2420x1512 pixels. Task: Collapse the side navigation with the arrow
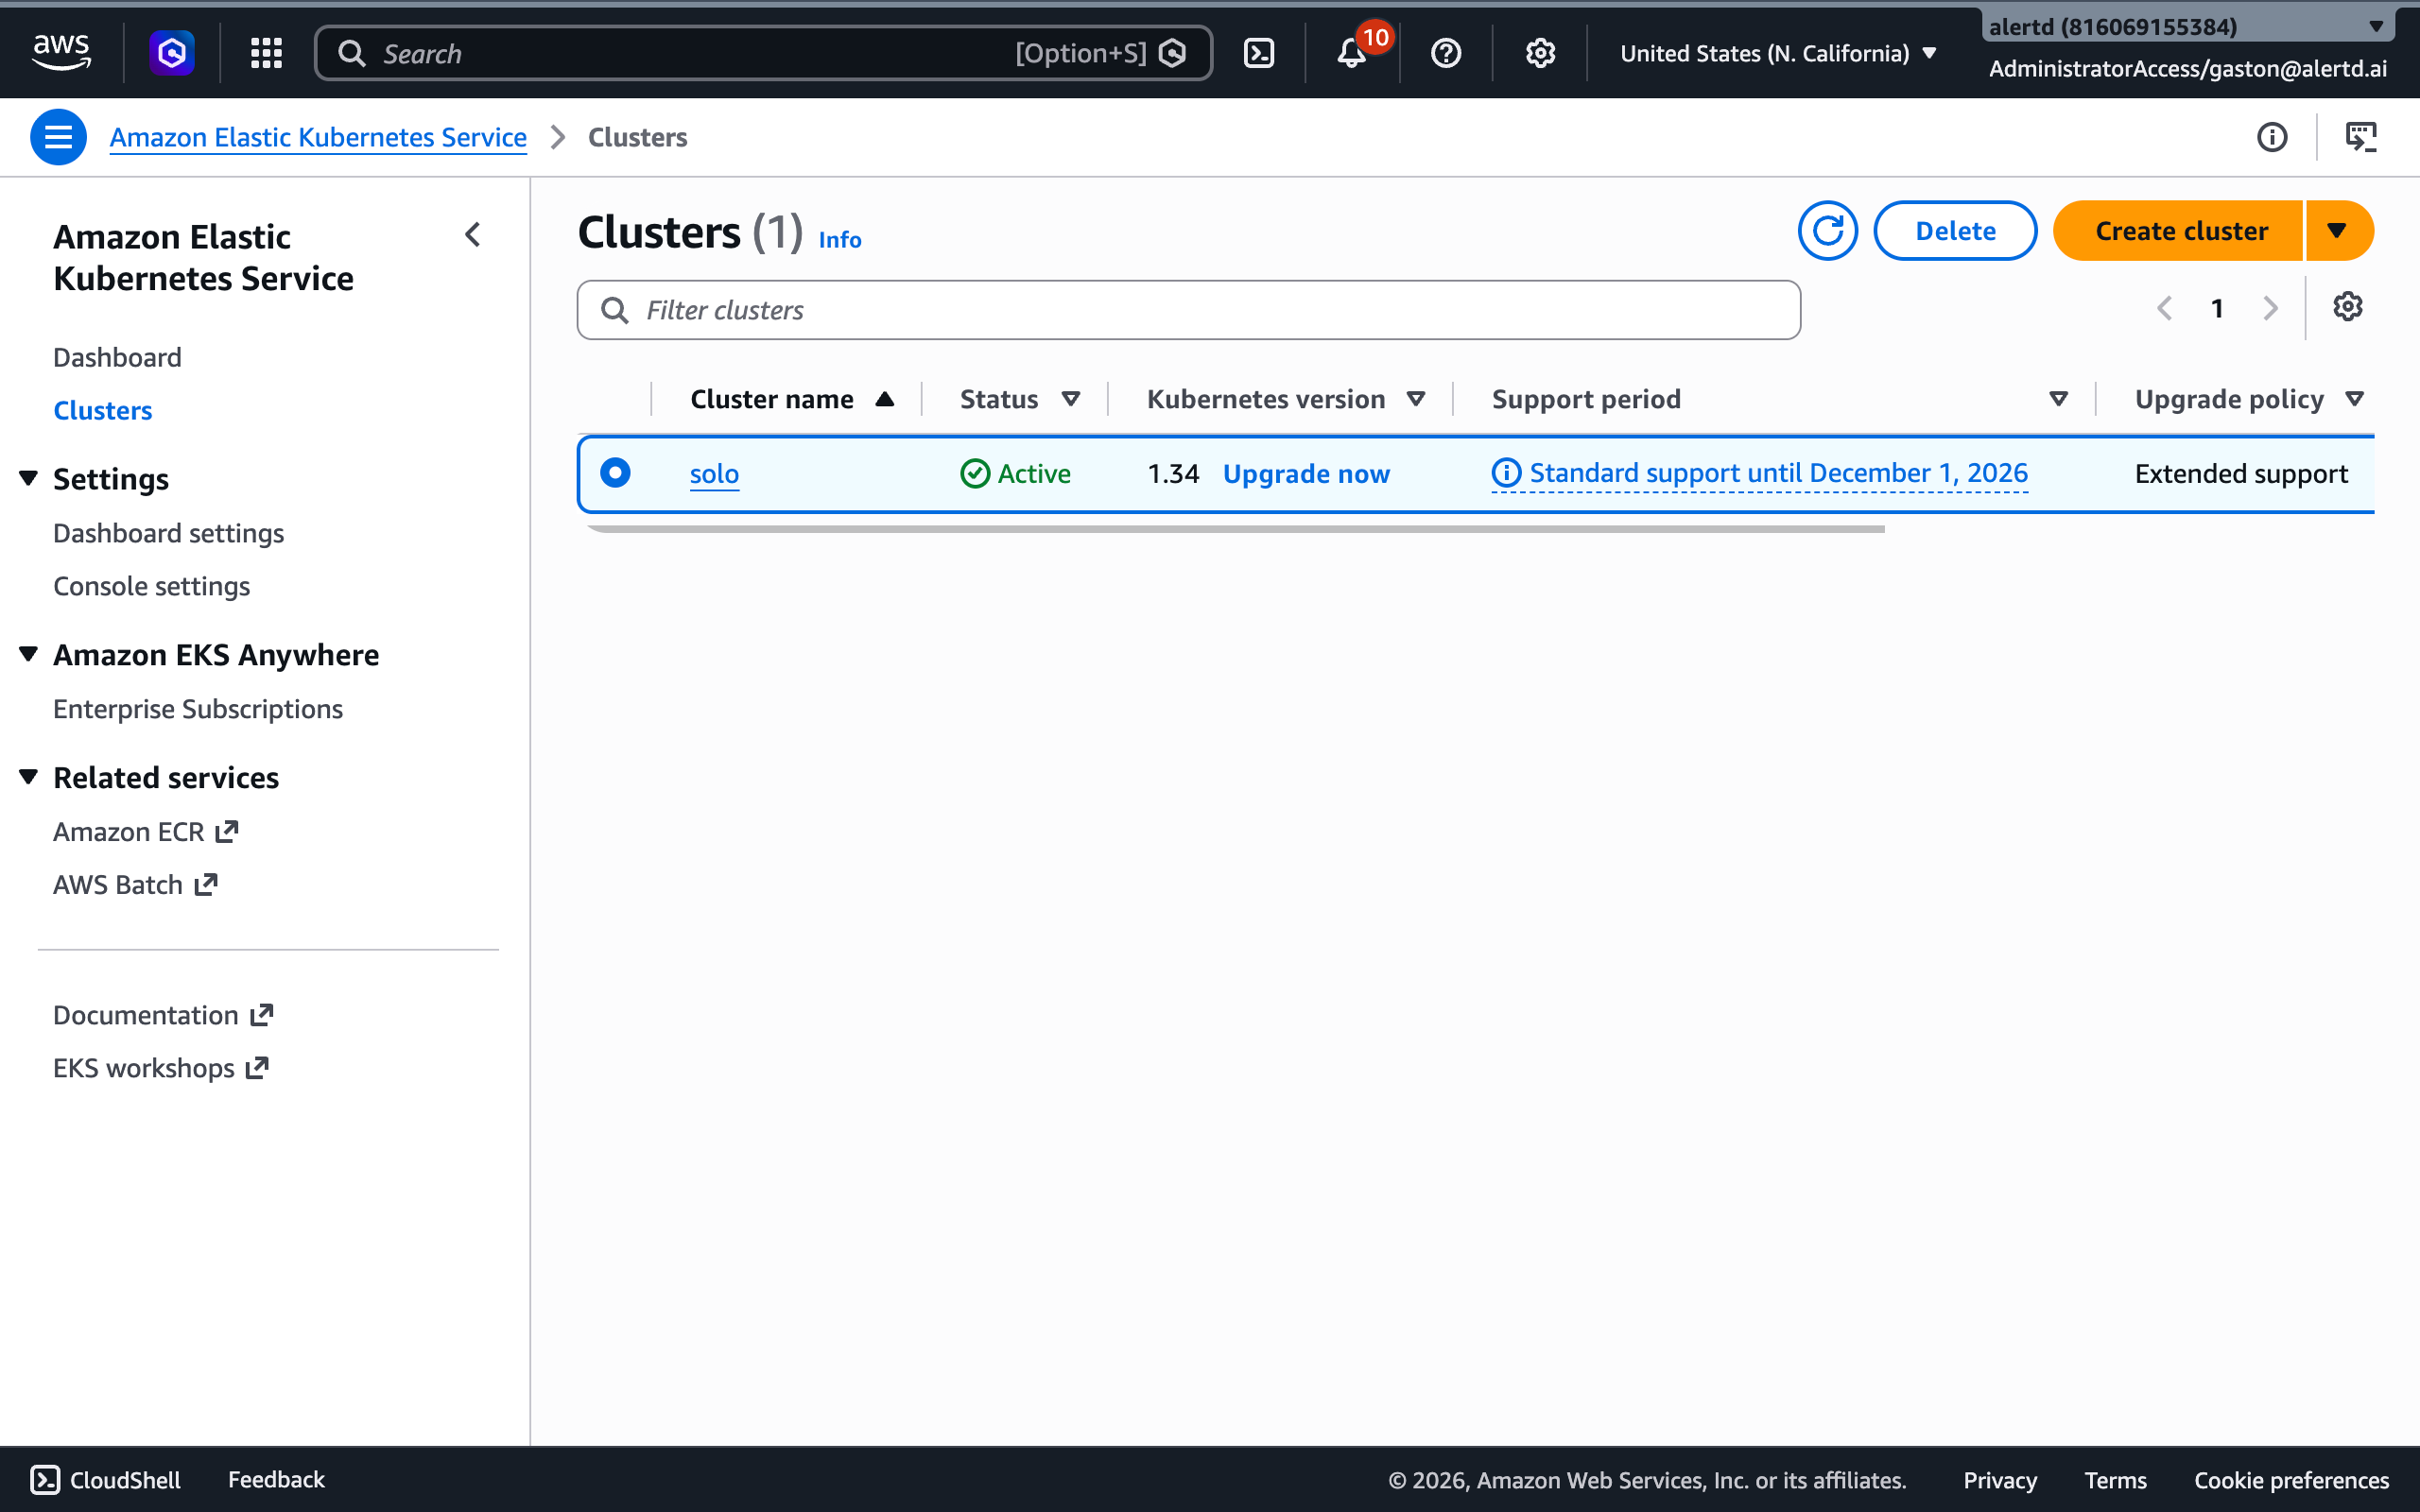pyautogui.click(x=473, y=235)
